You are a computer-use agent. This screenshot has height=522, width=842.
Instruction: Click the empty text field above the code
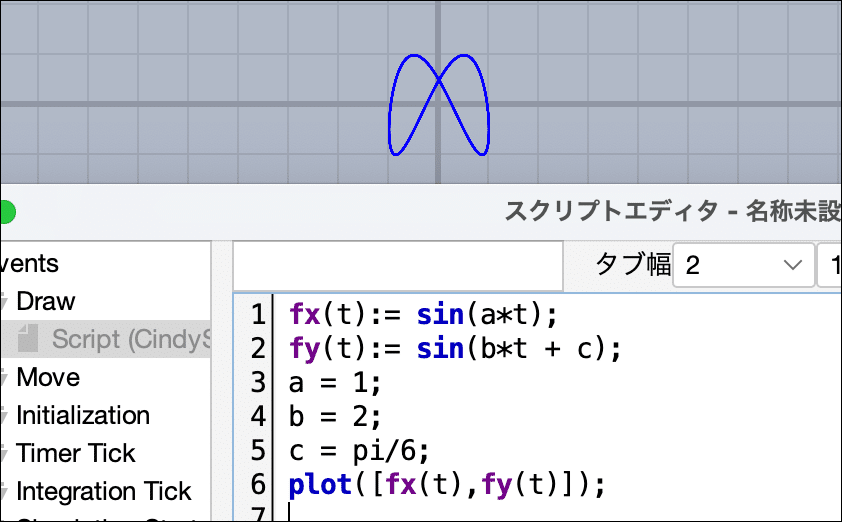398,265
